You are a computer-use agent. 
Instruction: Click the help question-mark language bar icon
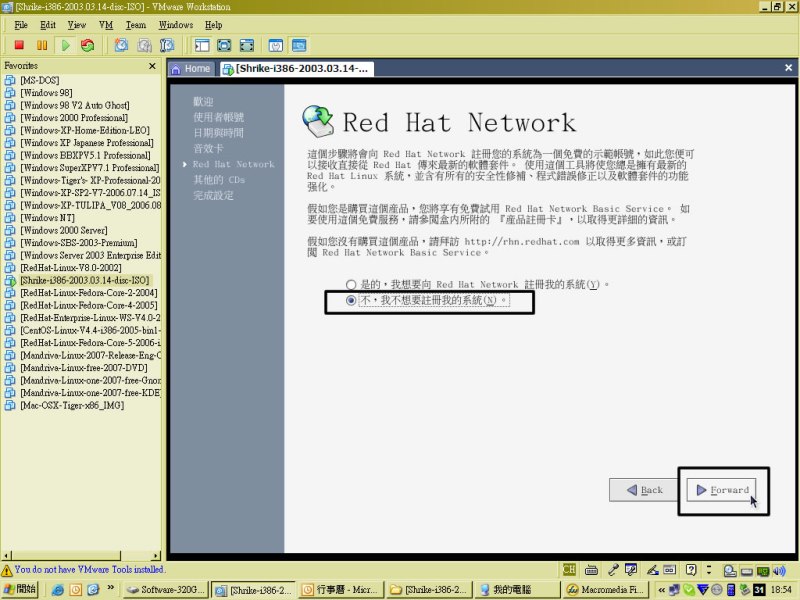[691, 570]
